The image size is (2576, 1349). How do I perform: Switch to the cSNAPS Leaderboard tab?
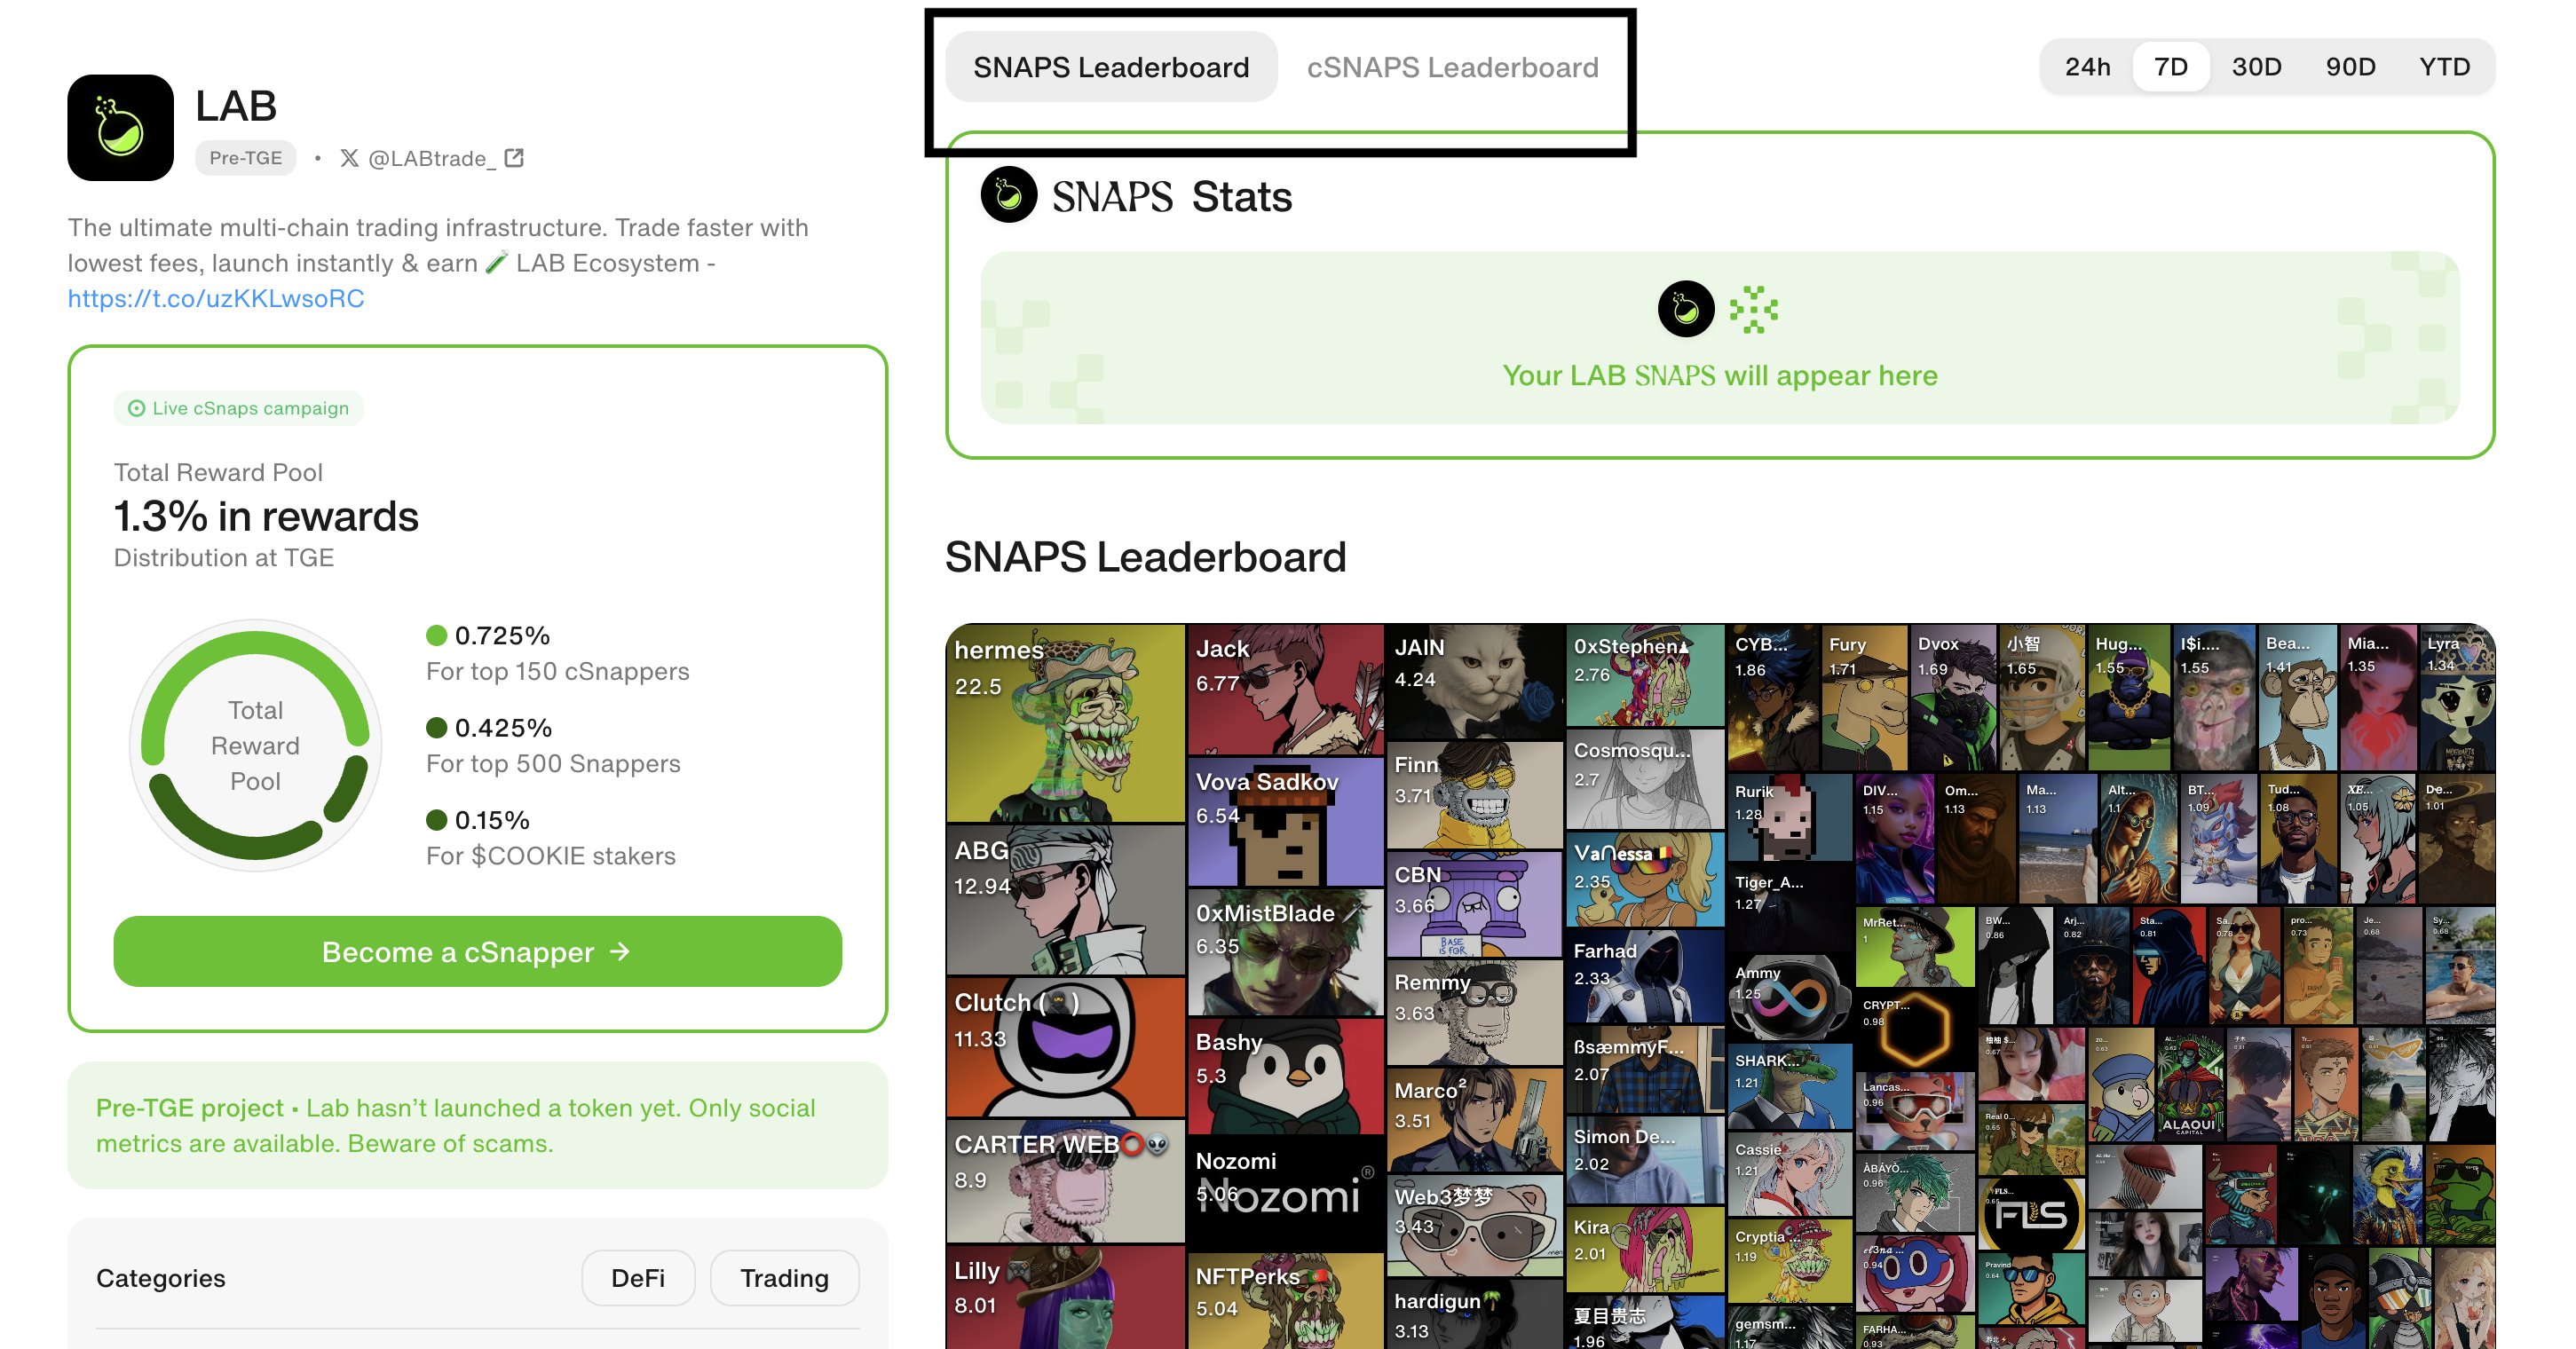(1451, 67)
